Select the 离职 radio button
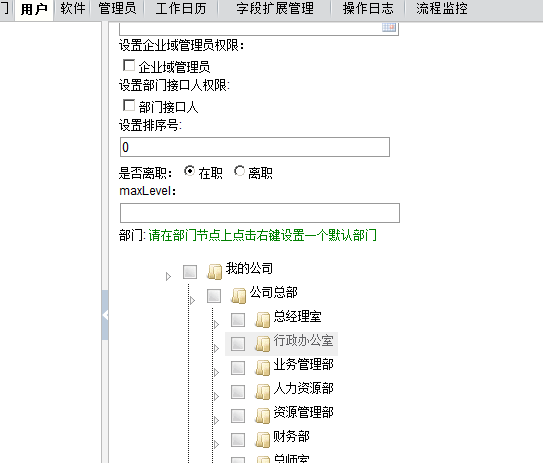Viewport: 543px width, 463px height. [x=239, y=171]
